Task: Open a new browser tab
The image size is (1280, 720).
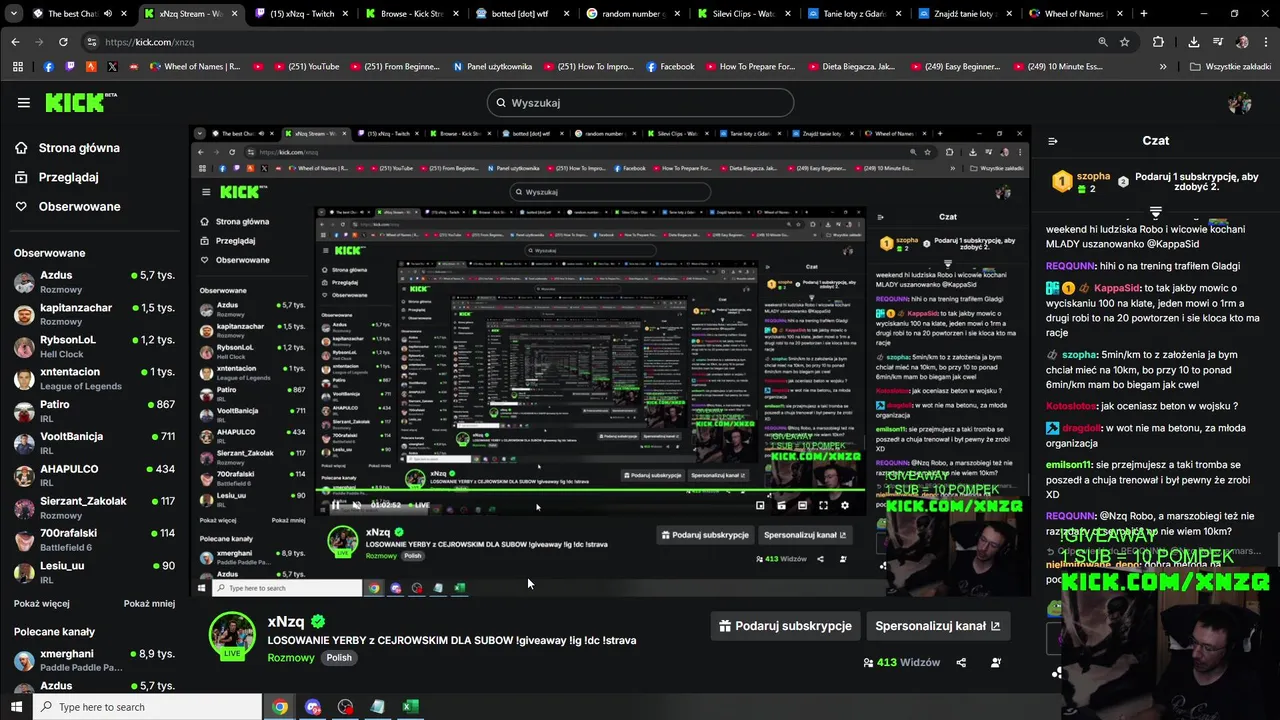Action: click(x=1144, y=14)
